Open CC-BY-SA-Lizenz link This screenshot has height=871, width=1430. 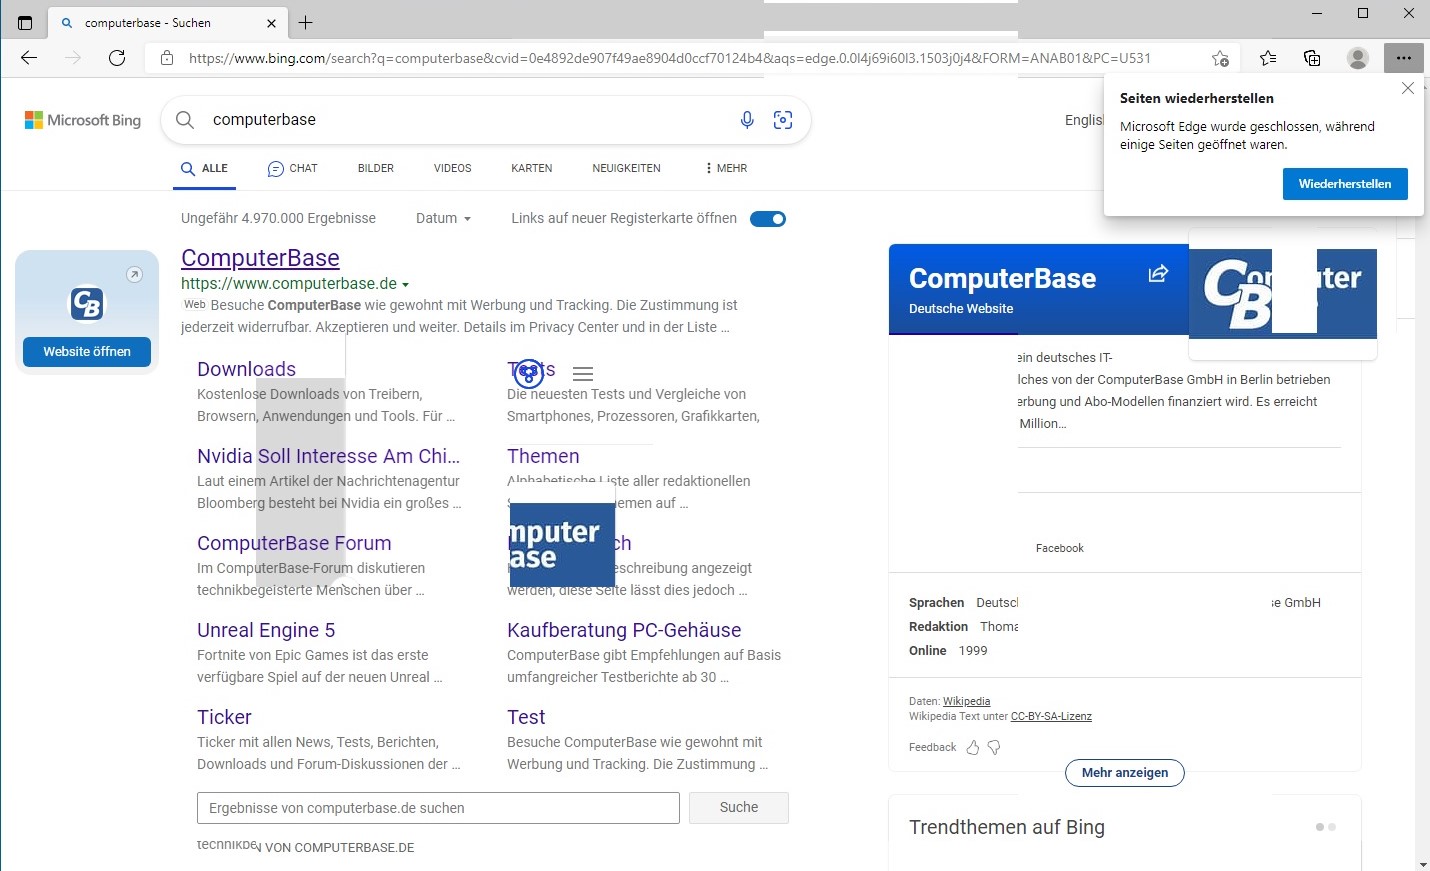(x=1051, y=716)
